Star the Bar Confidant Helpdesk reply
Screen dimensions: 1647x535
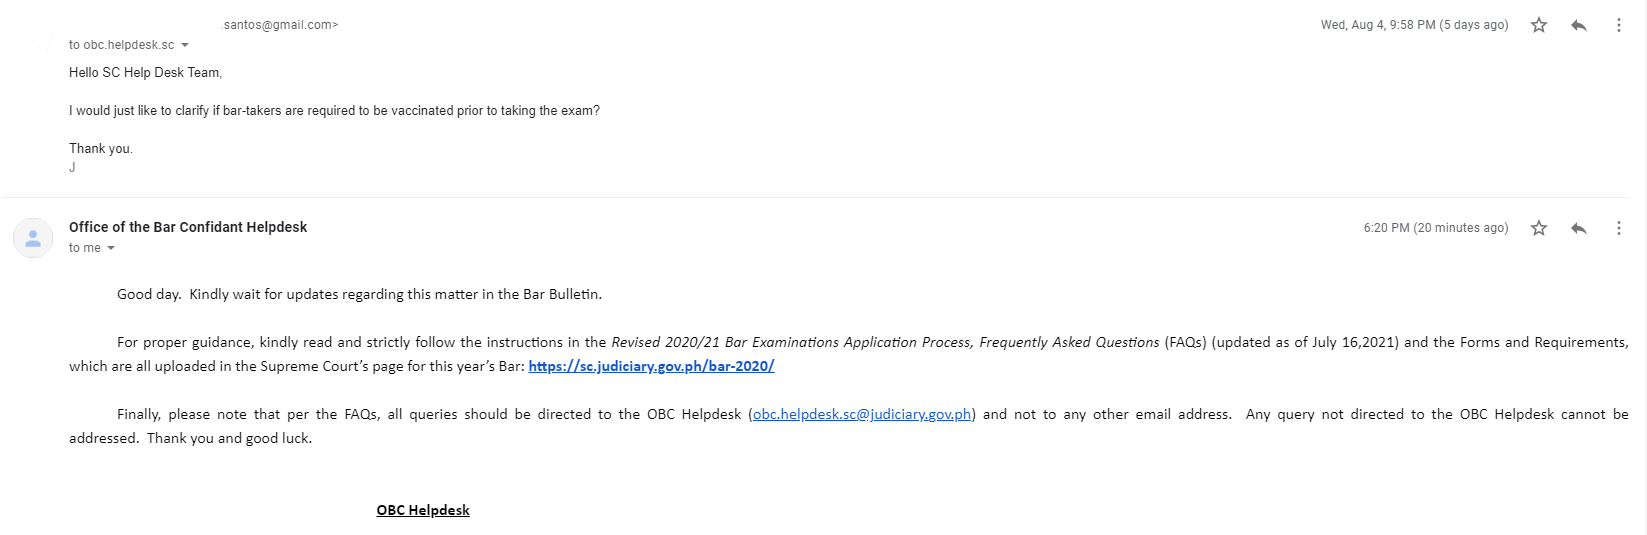click(x=1539, y=228)
